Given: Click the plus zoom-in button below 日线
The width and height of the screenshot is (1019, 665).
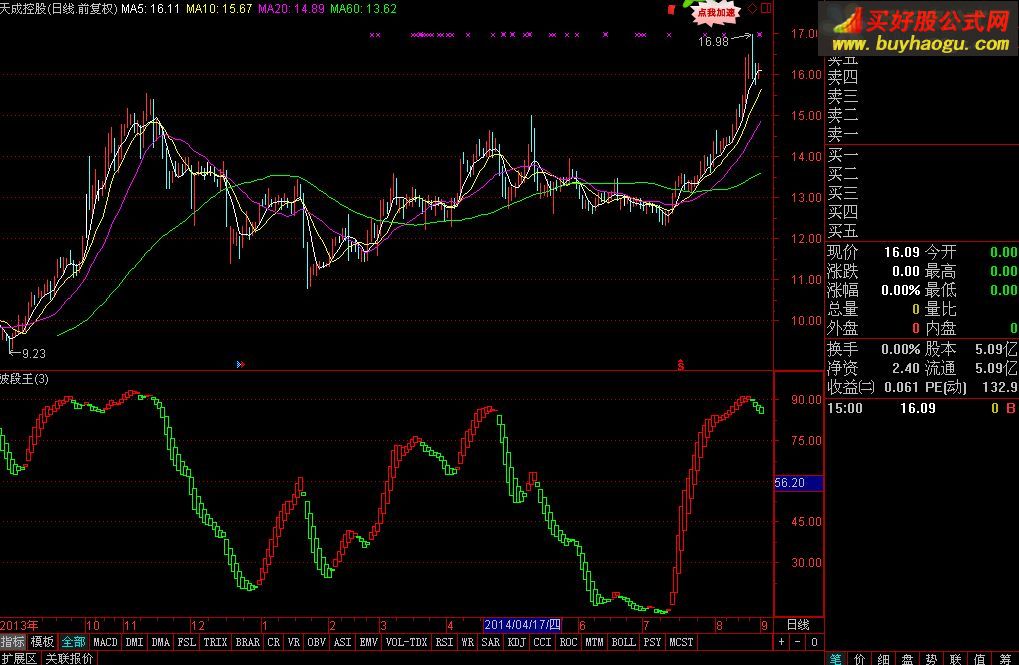Looking at the screenshot, I should click(782, 642).
